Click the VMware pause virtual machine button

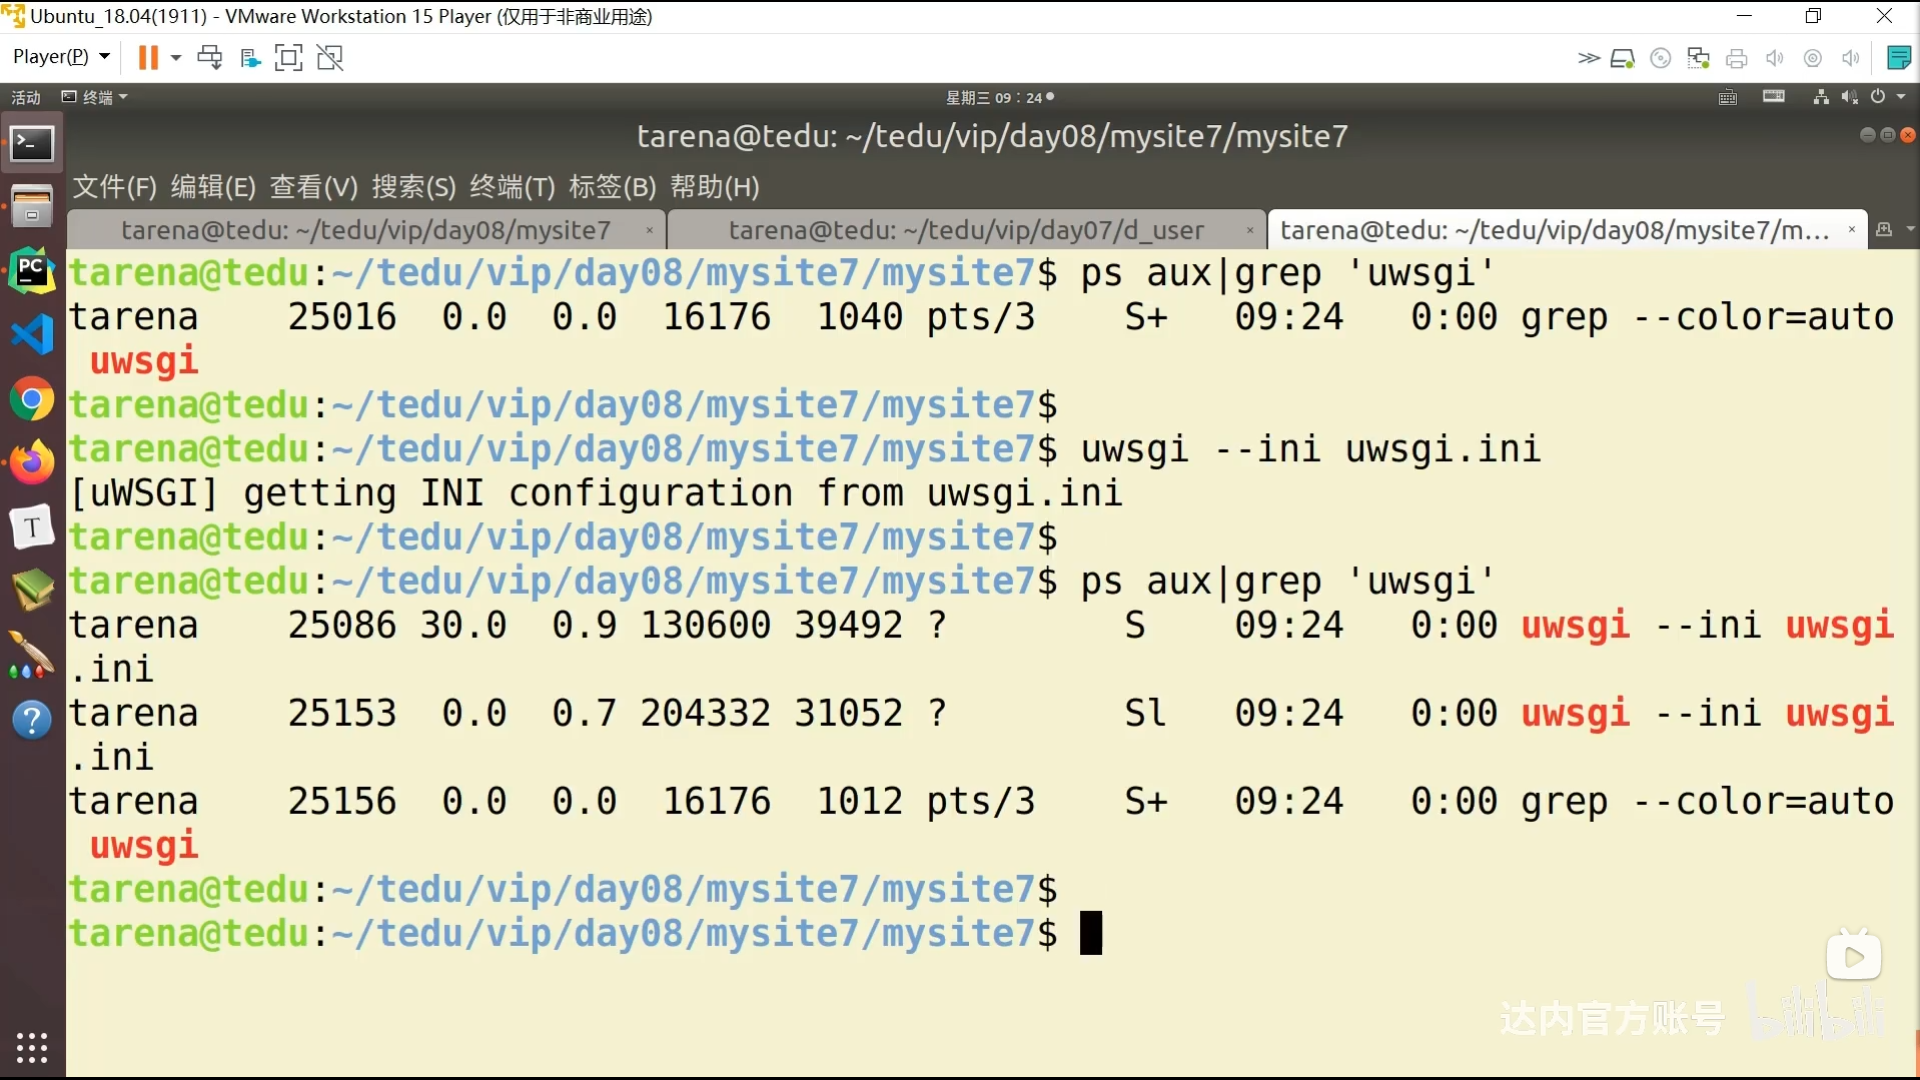coord(148,57)
